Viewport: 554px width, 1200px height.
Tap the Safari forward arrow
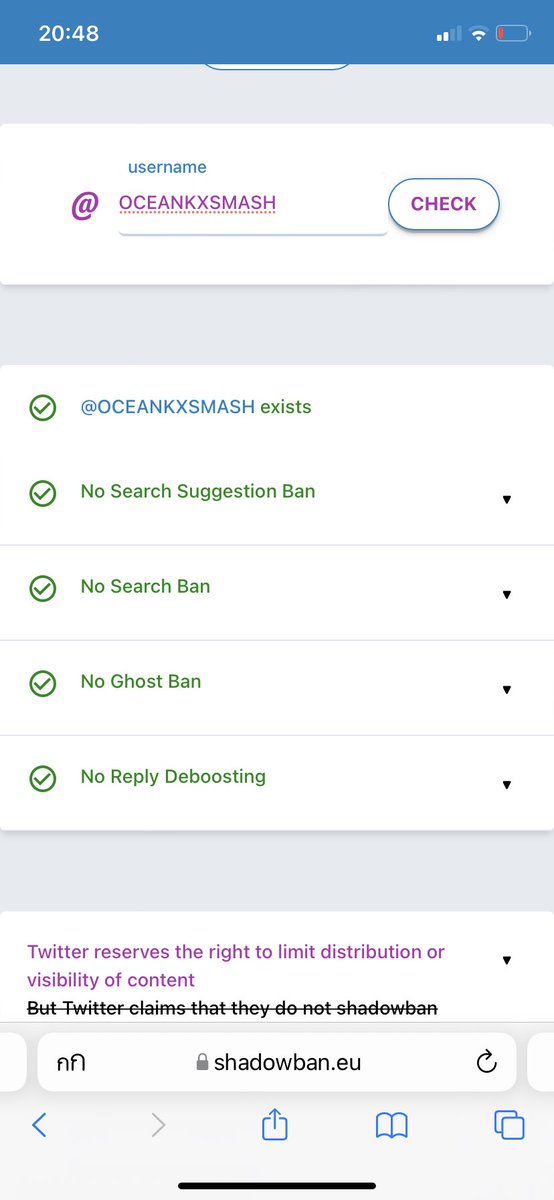point(158,1125)
